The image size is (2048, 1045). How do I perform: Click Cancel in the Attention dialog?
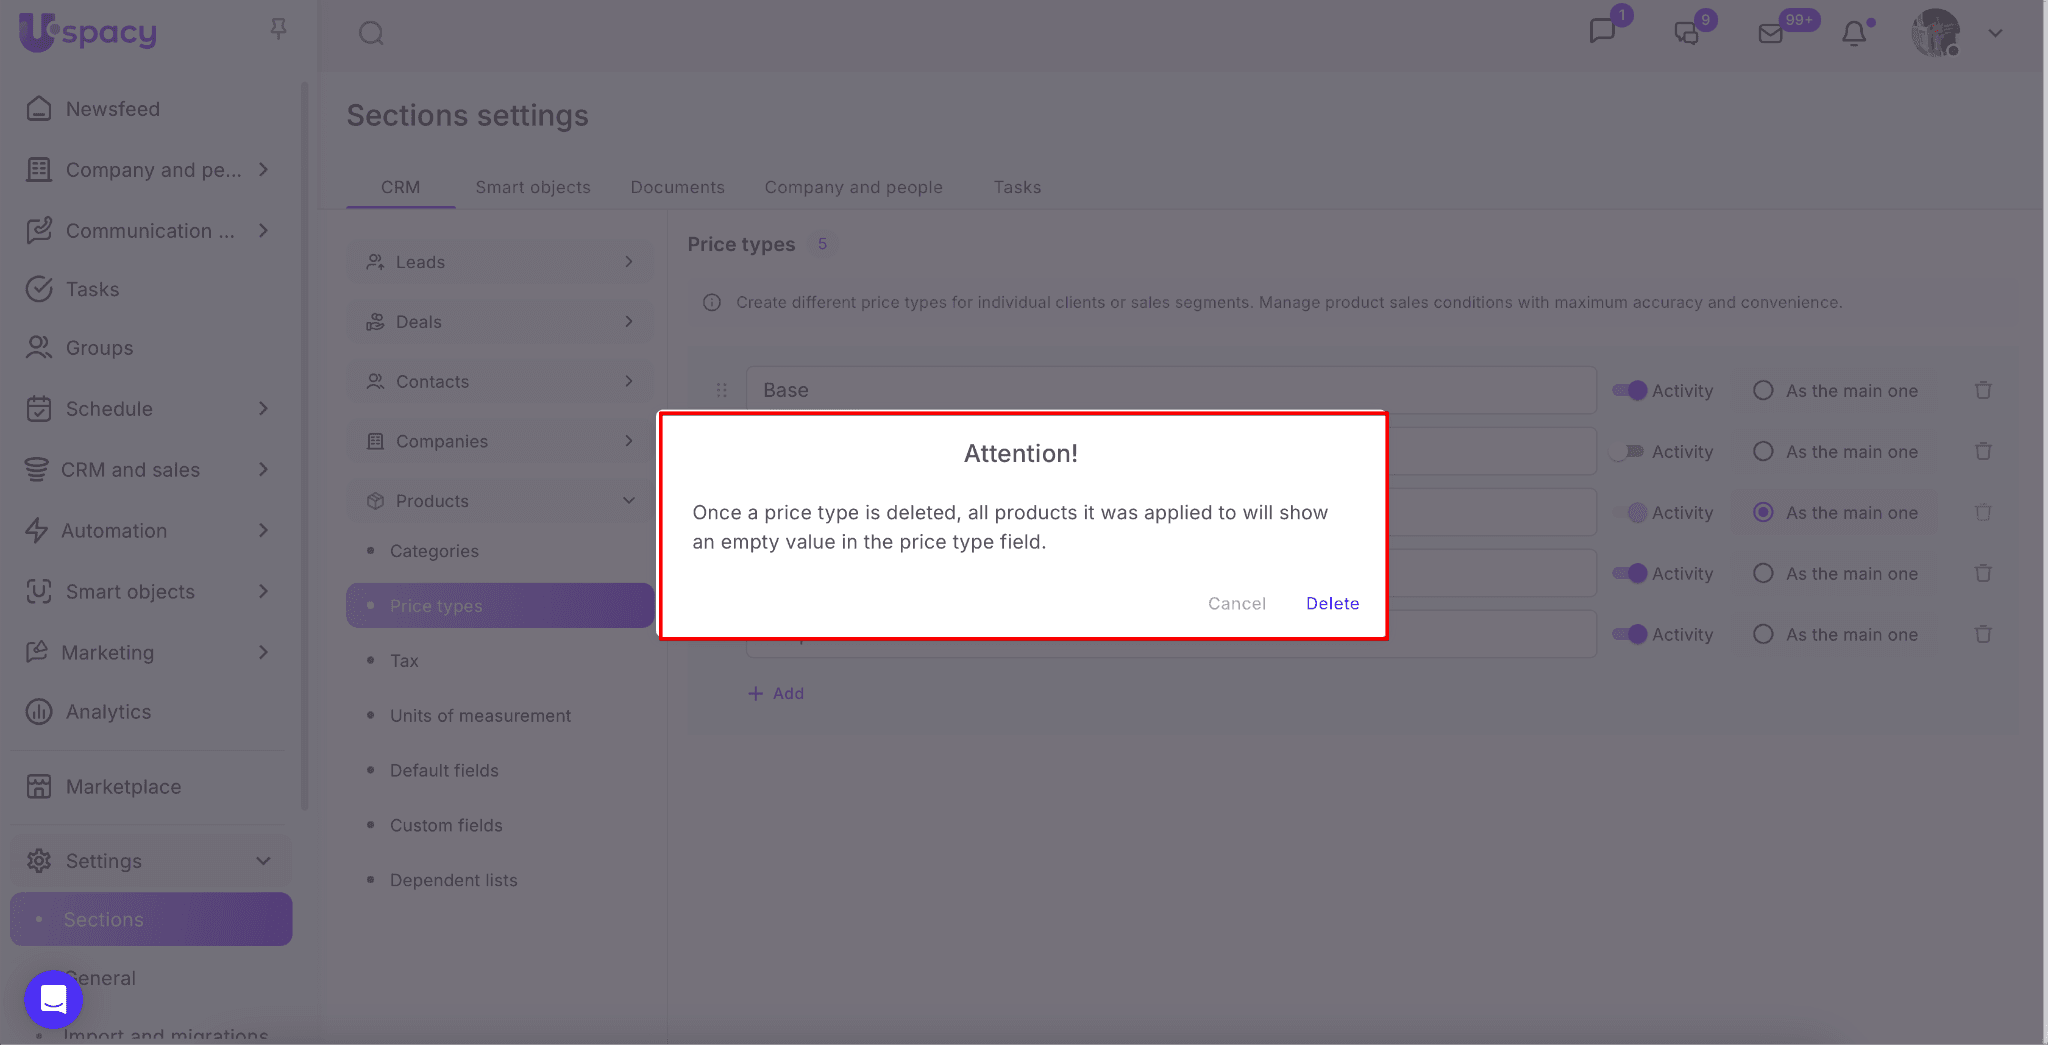tap(1236, 604)
